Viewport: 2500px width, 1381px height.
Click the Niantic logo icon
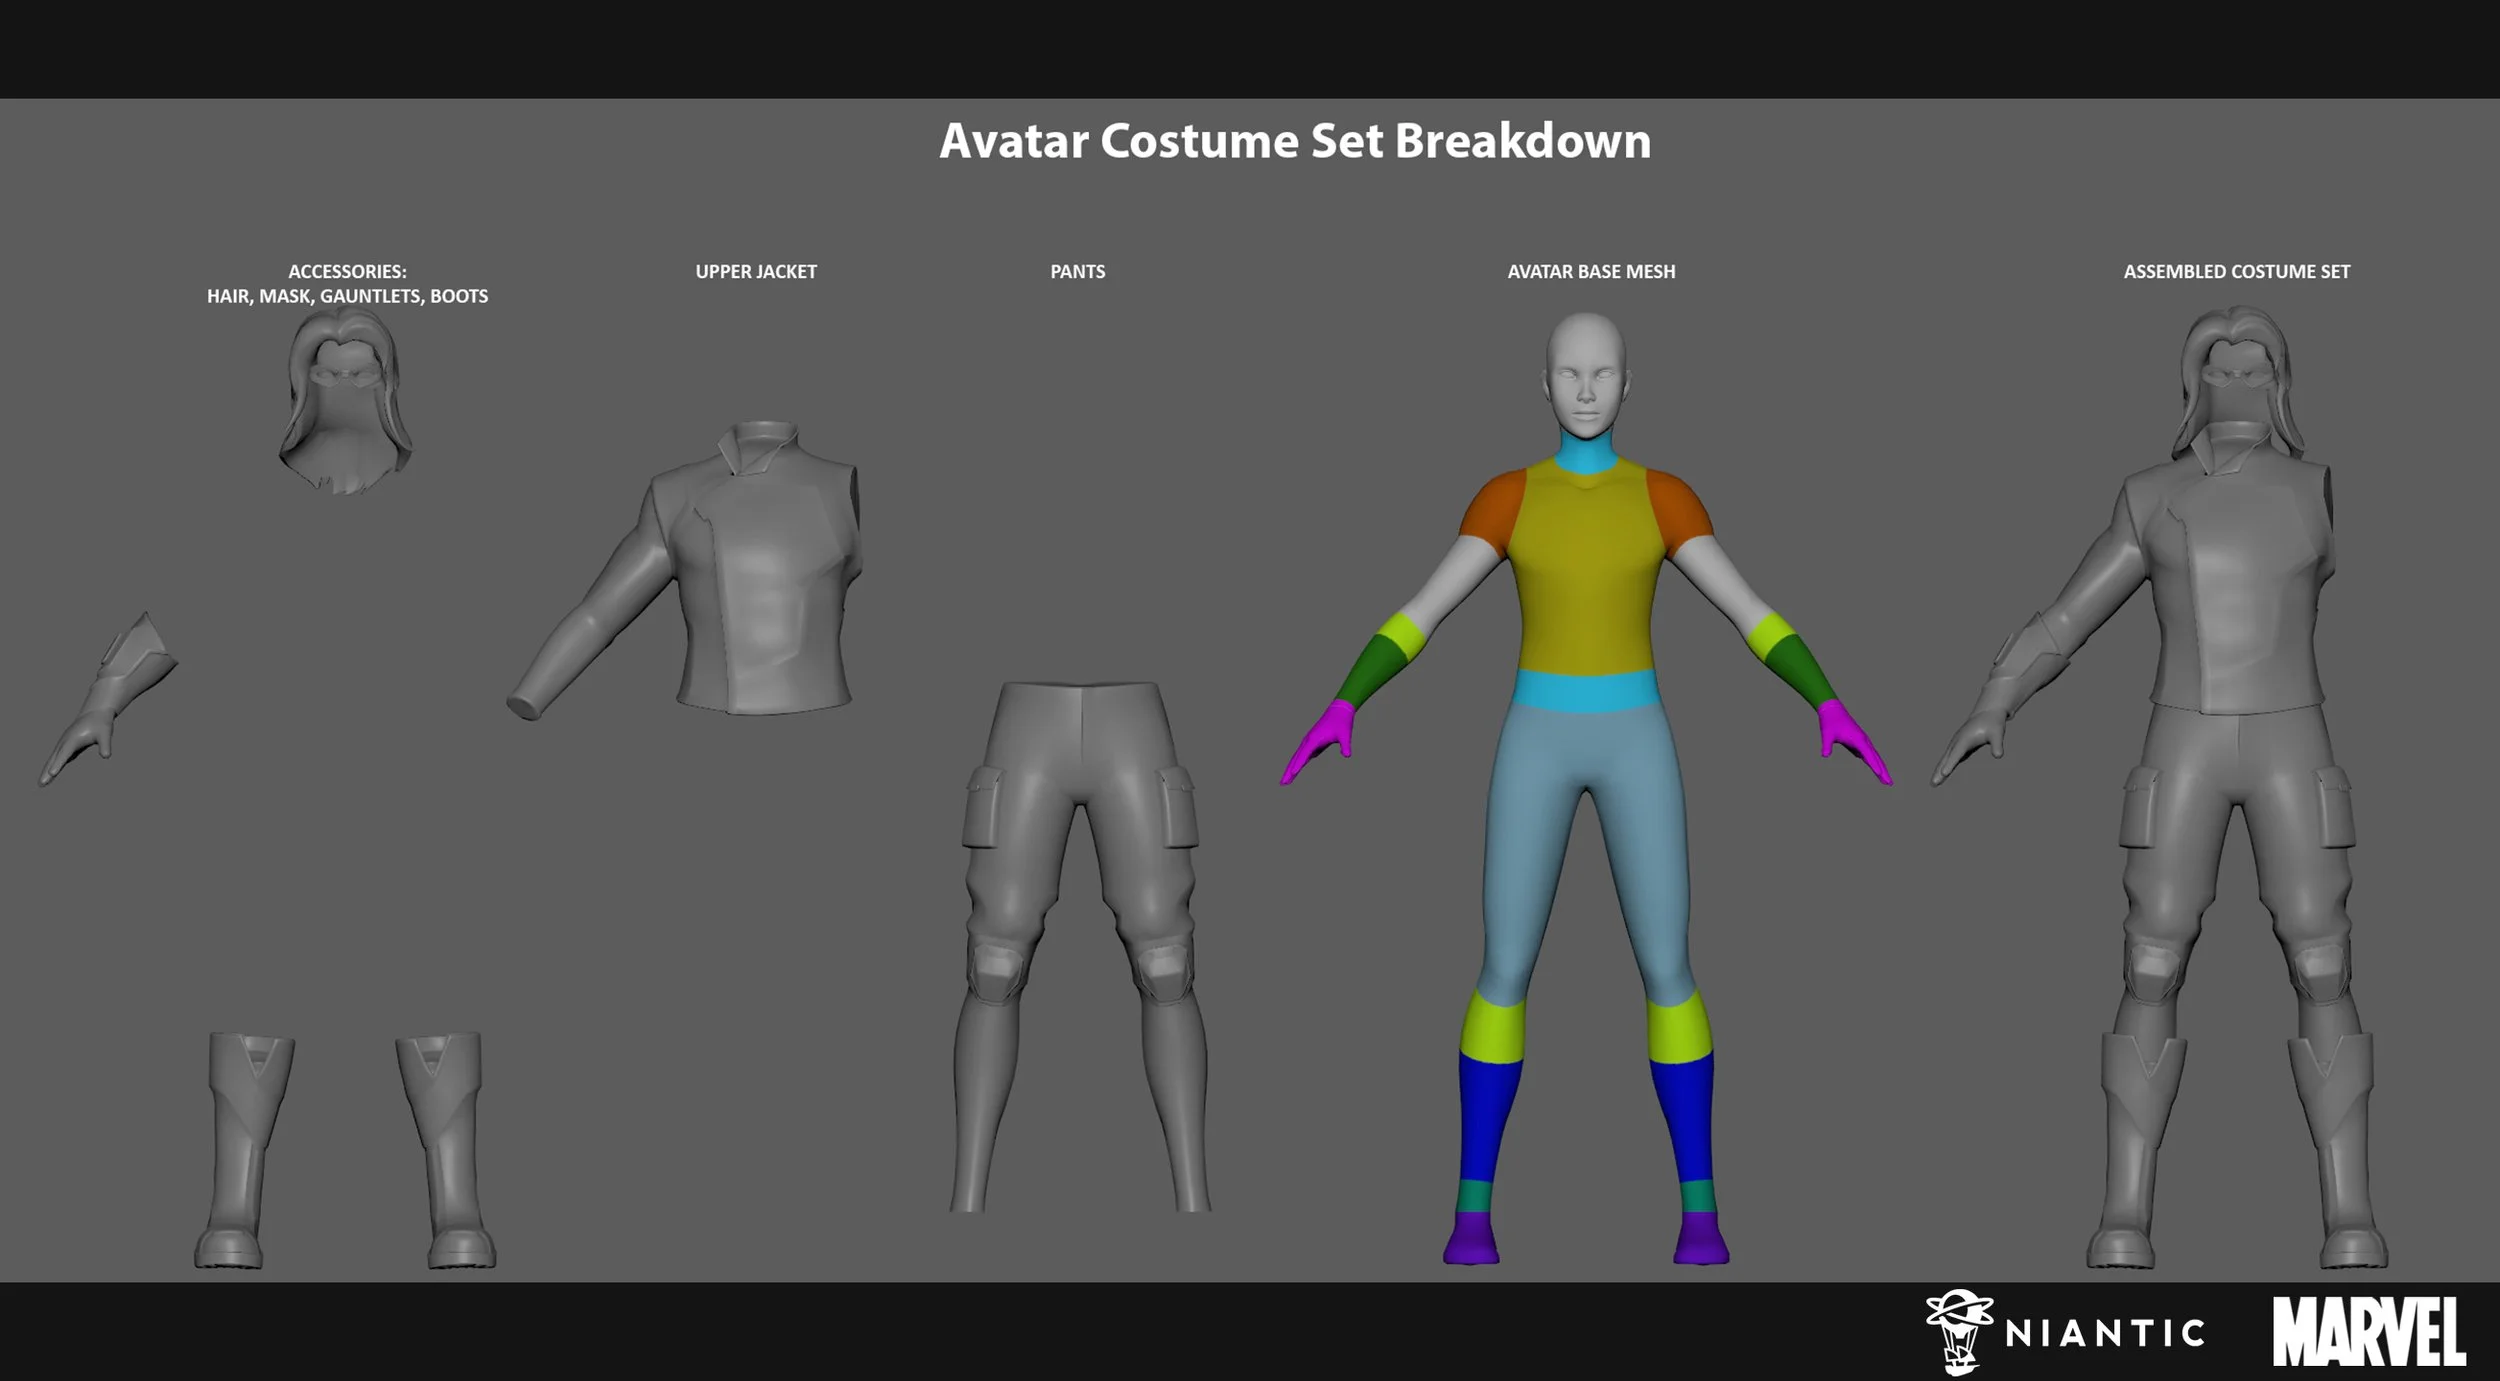pyautogui.click(x=1958, y=1331)
